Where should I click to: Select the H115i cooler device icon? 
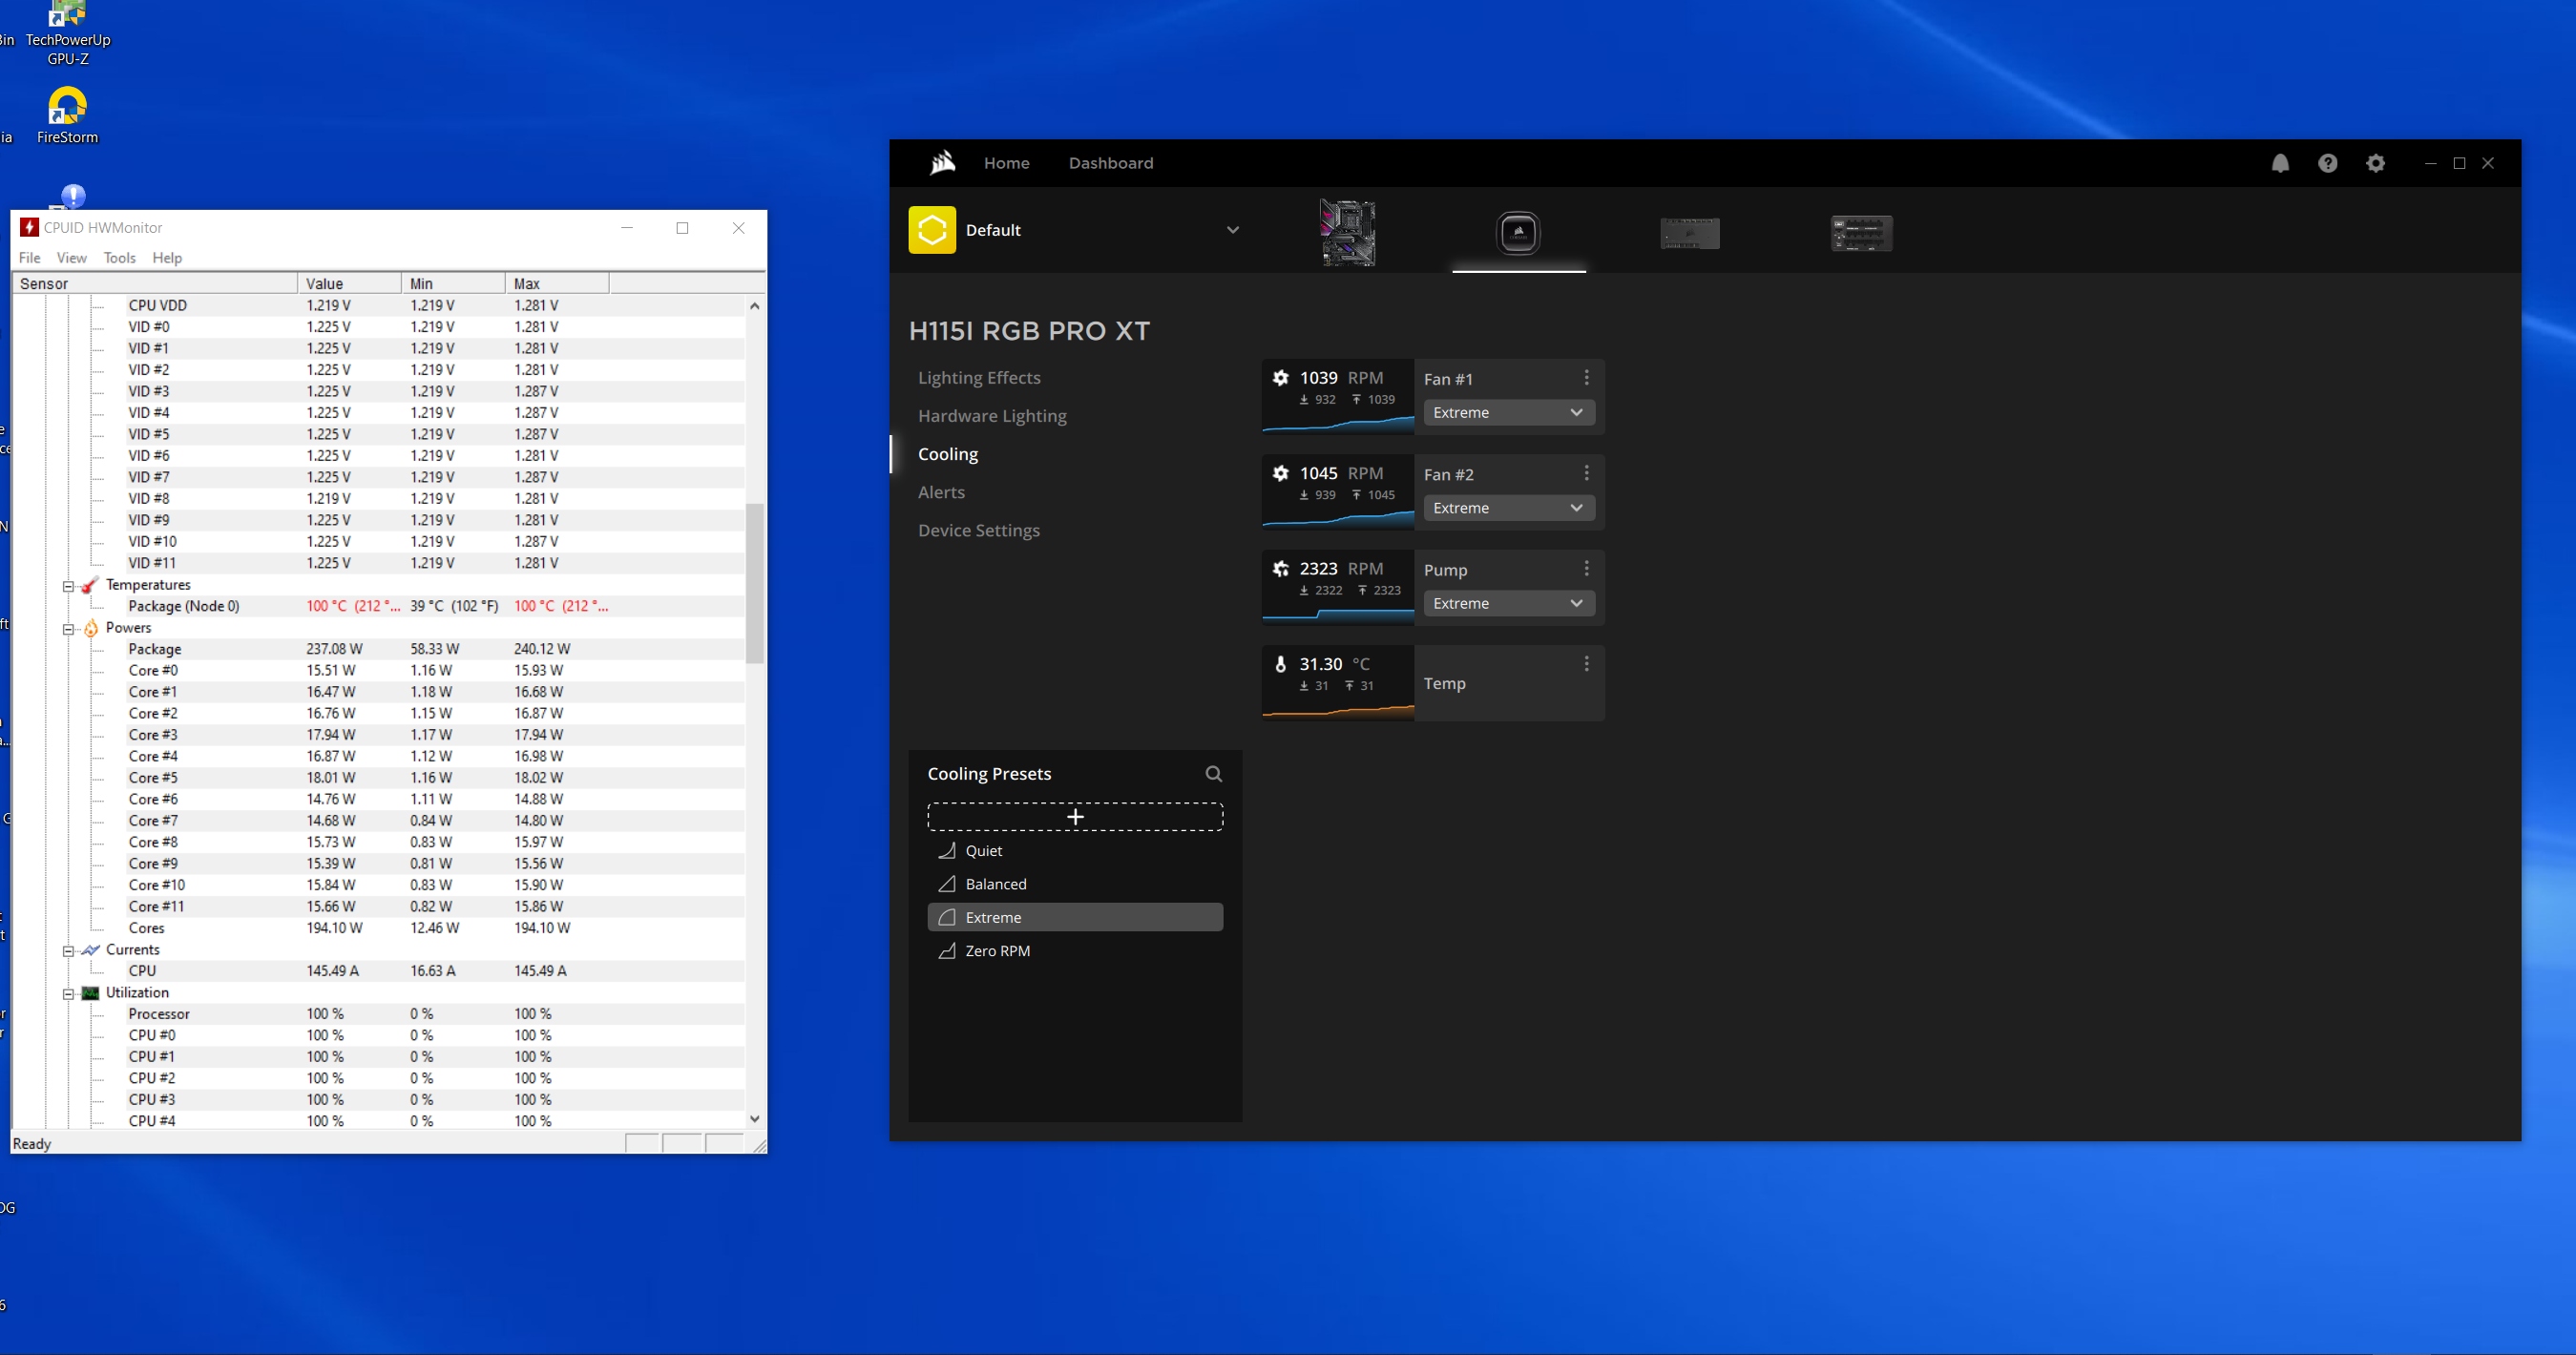[1518, 232]
